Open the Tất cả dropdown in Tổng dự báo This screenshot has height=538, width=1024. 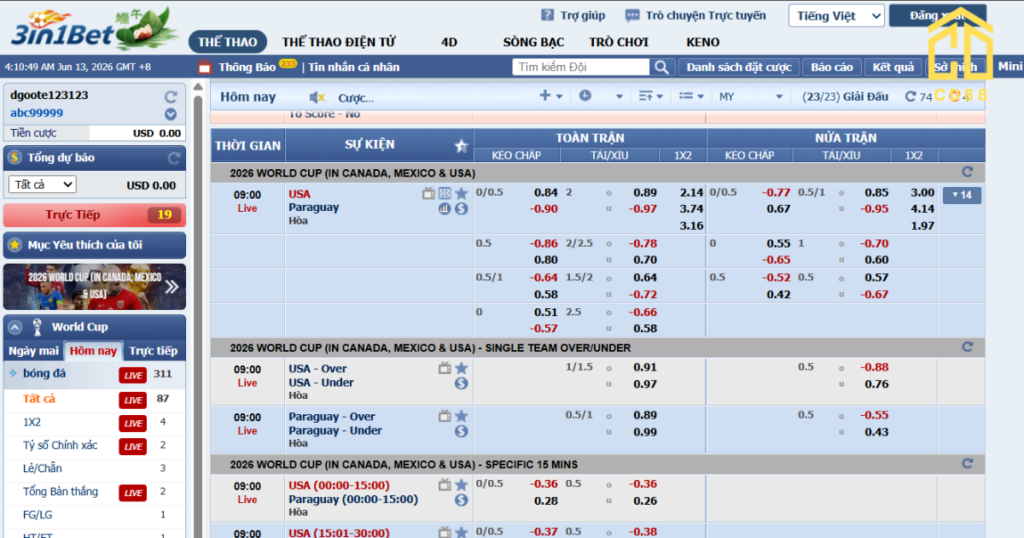coord(42,185)
